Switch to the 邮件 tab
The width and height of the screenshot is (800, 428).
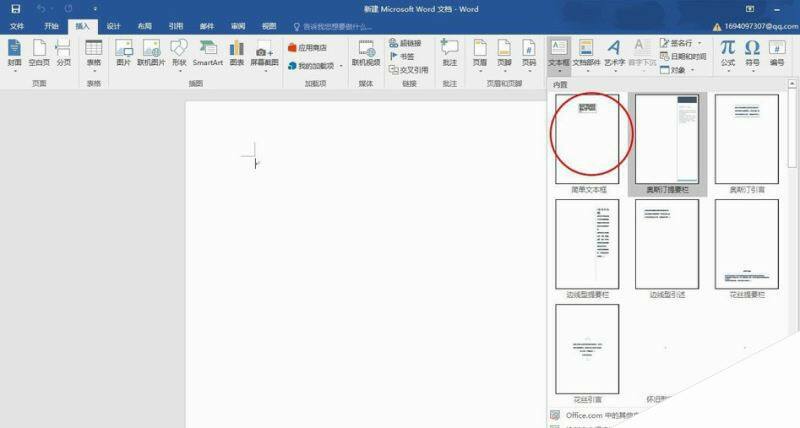(x=207, y=26)
